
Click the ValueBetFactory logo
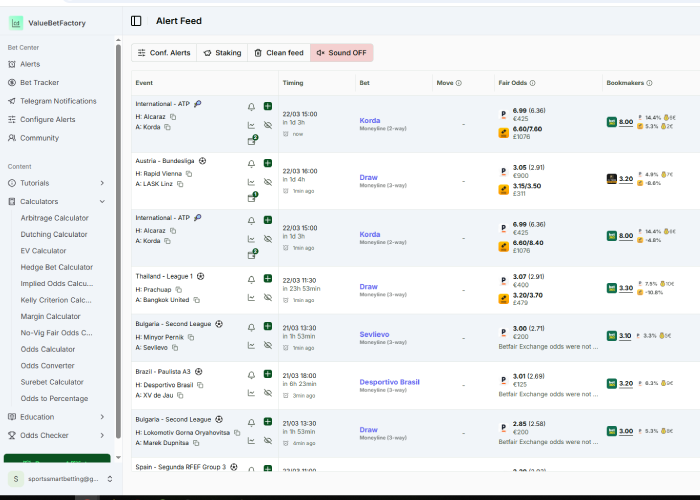pos(16,23)
